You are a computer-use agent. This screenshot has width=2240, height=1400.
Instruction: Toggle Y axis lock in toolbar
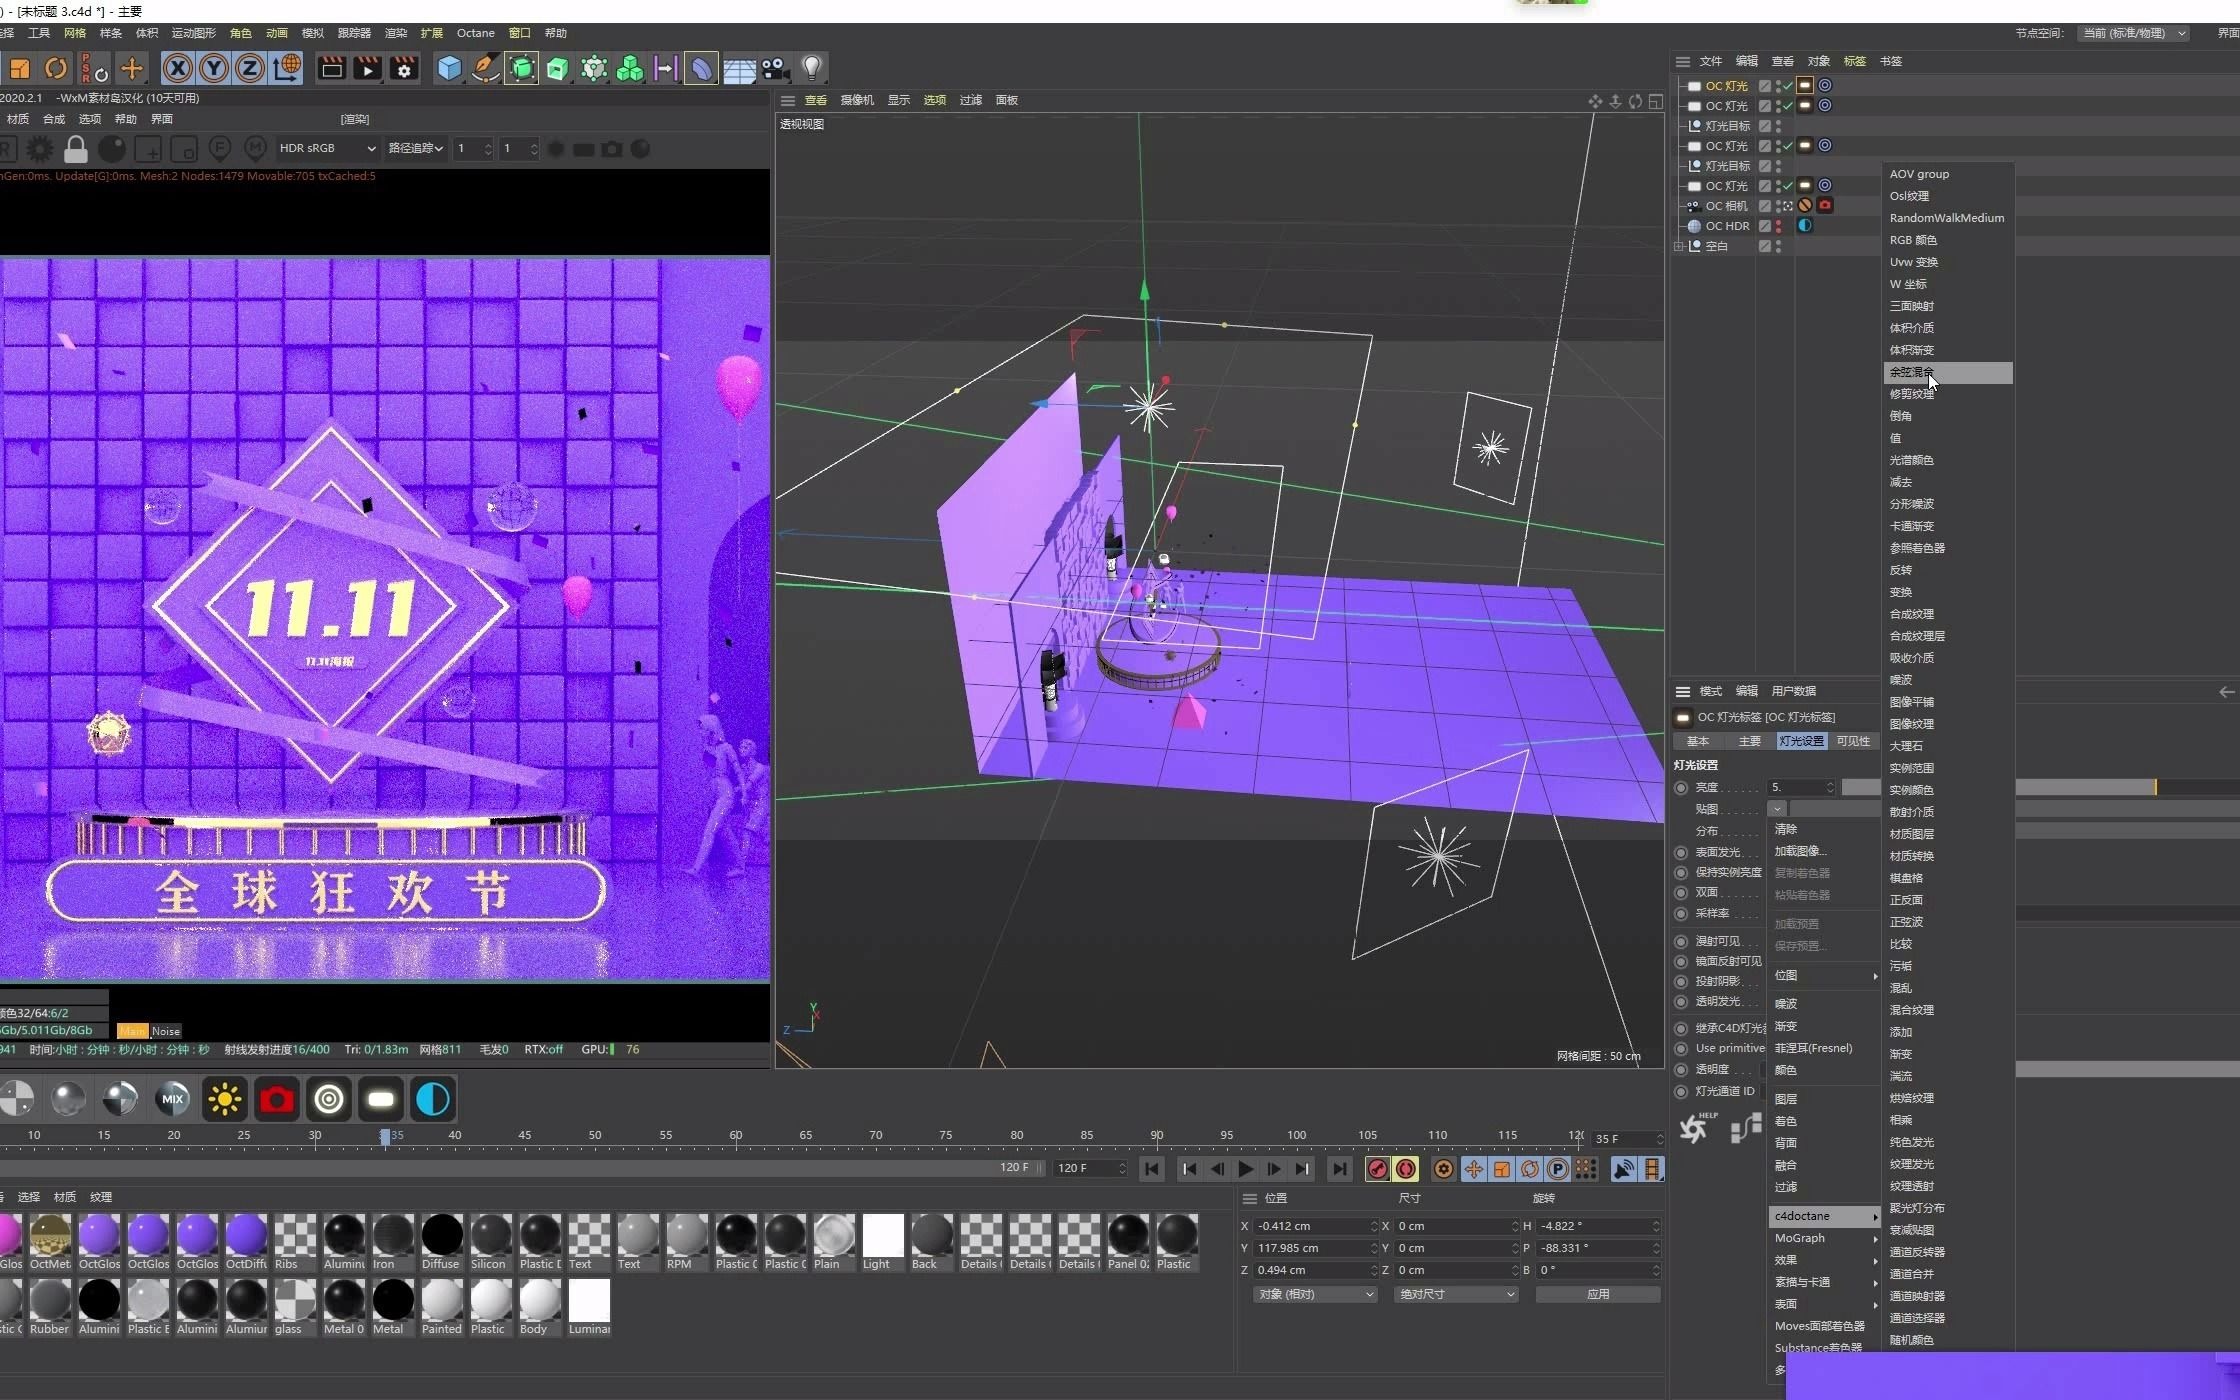[213, 68]
